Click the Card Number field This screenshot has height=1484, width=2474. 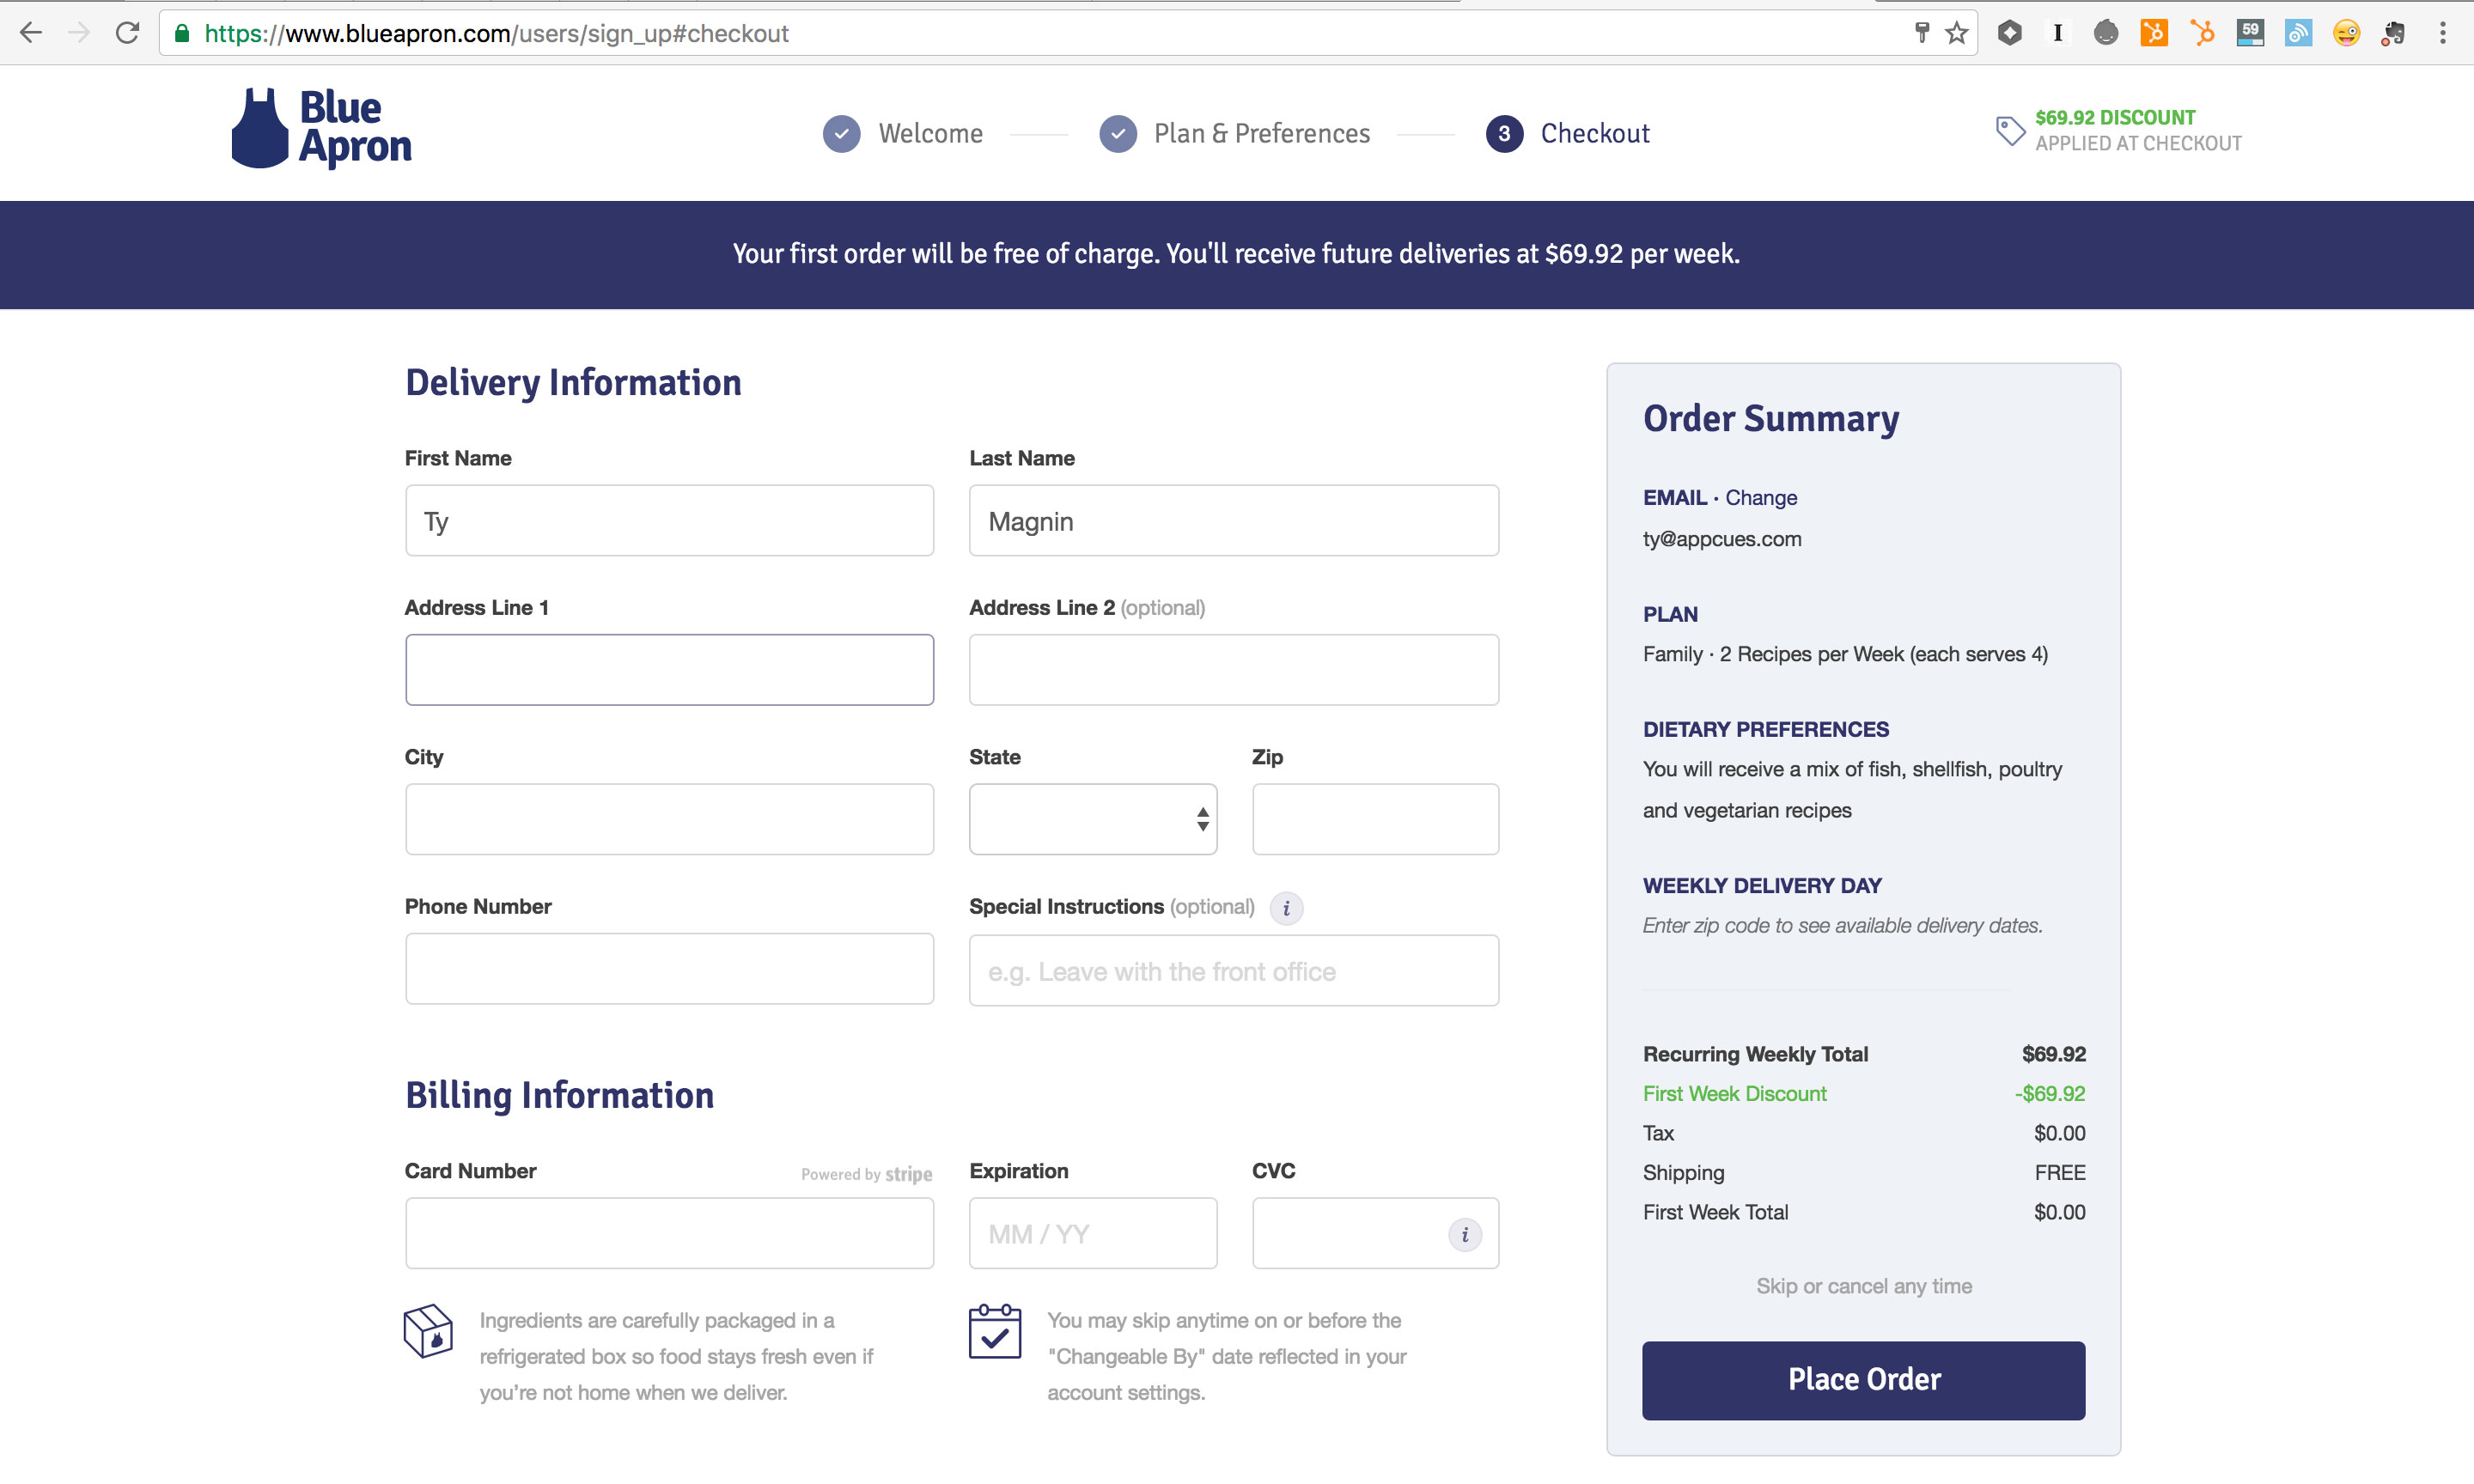click(x=669, y=1233)
